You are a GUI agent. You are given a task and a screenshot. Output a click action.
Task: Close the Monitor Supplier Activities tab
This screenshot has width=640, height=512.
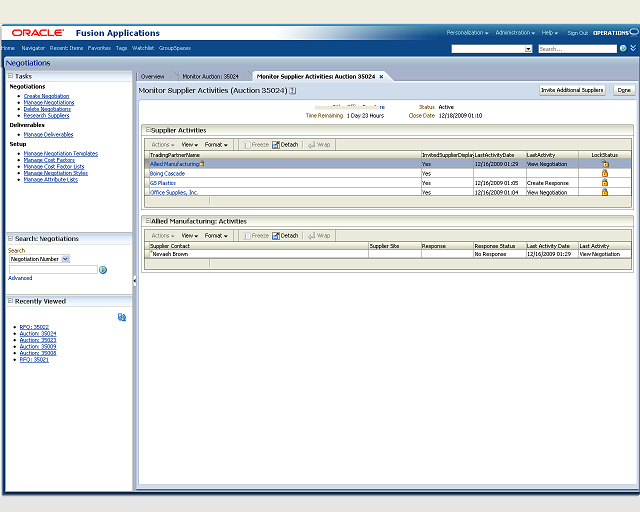click(381, 76)
